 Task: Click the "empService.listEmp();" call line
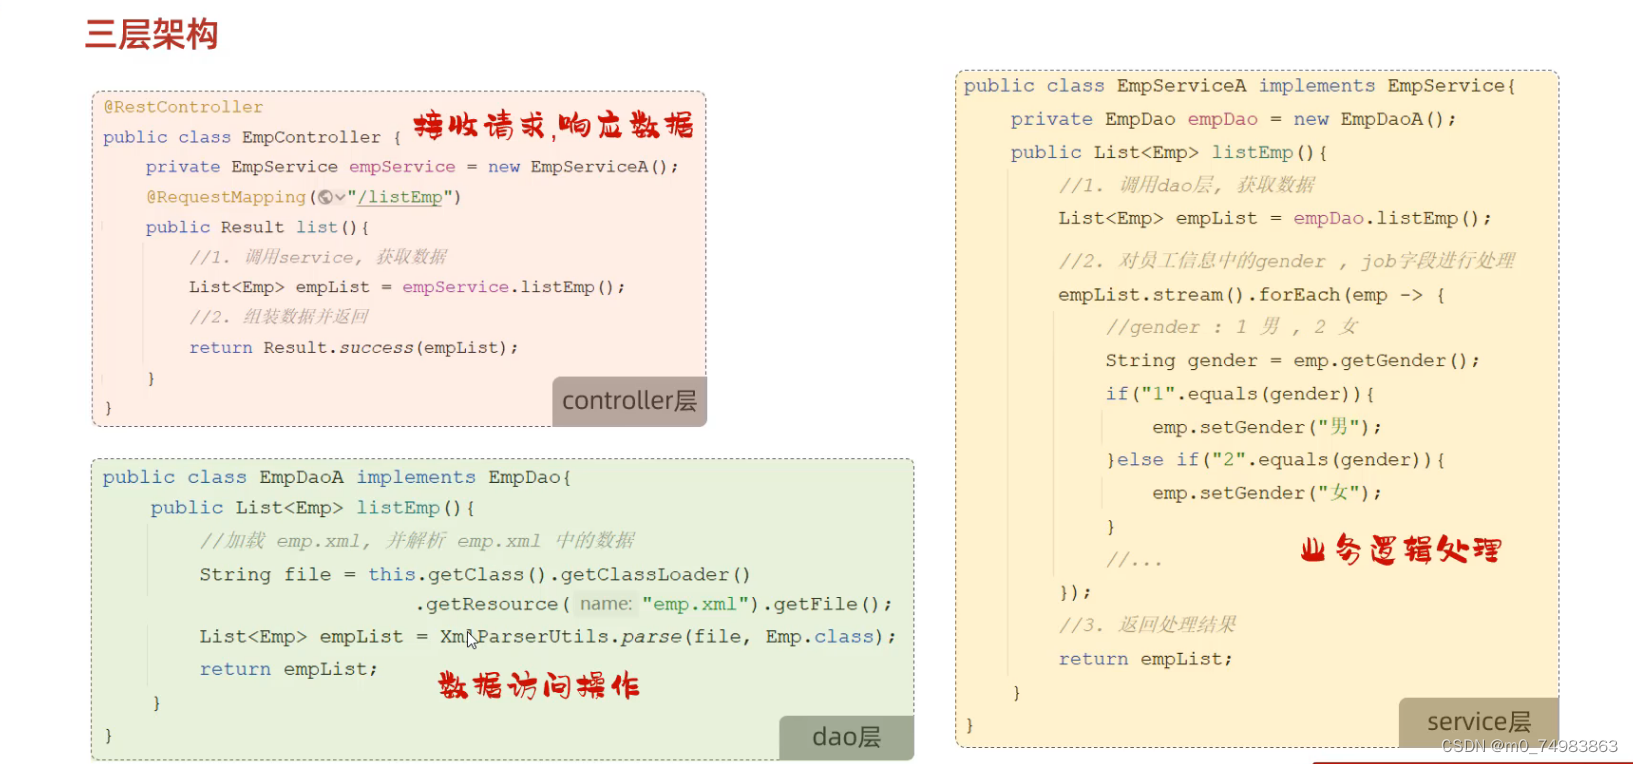click(407, 287)
